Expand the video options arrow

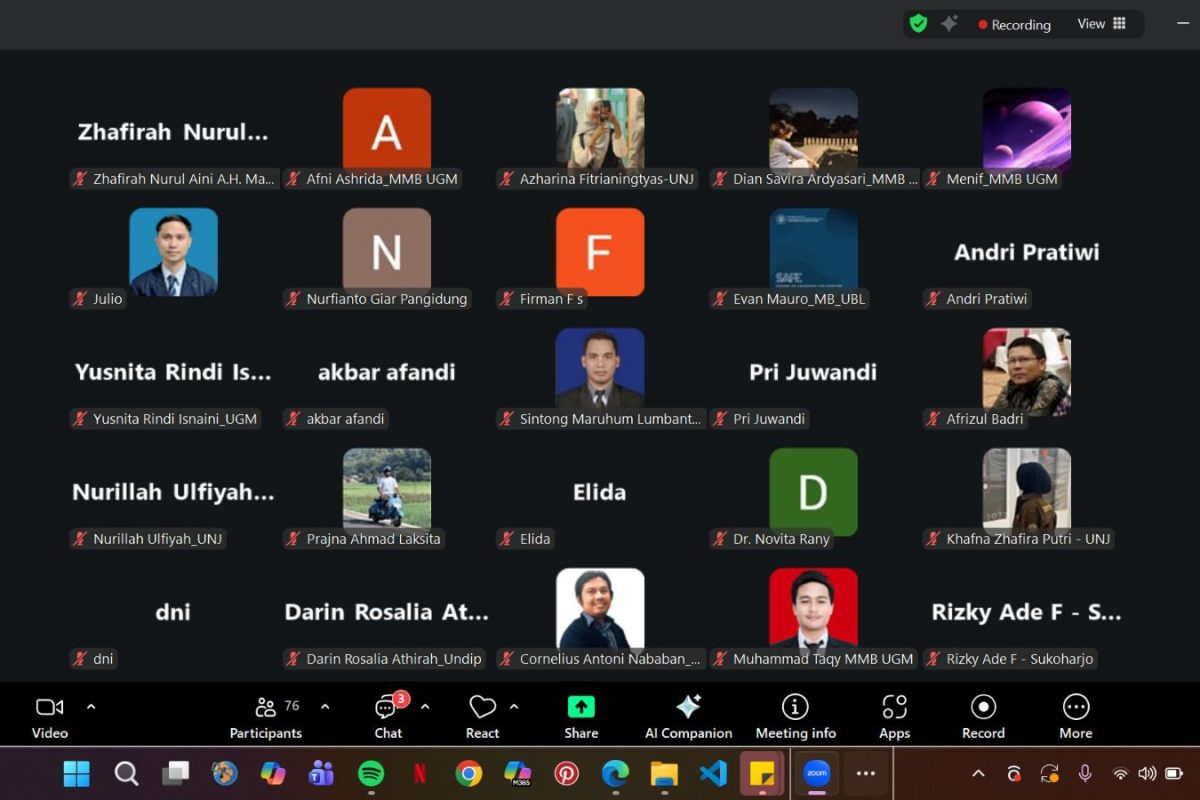click(91, 707)
